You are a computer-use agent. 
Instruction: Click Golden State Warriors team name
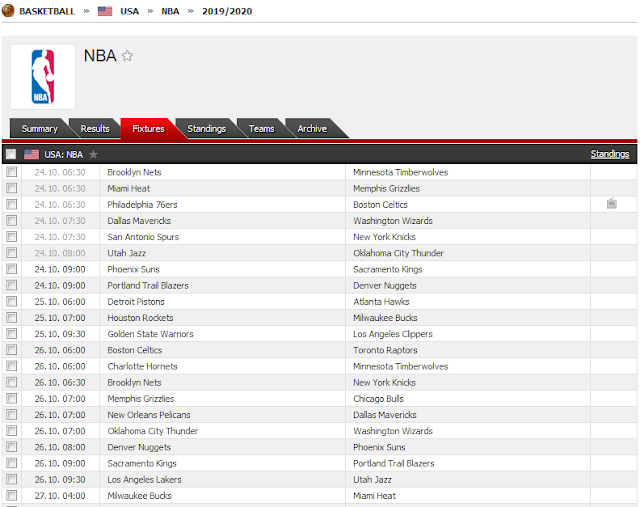(x=151, y=334)
